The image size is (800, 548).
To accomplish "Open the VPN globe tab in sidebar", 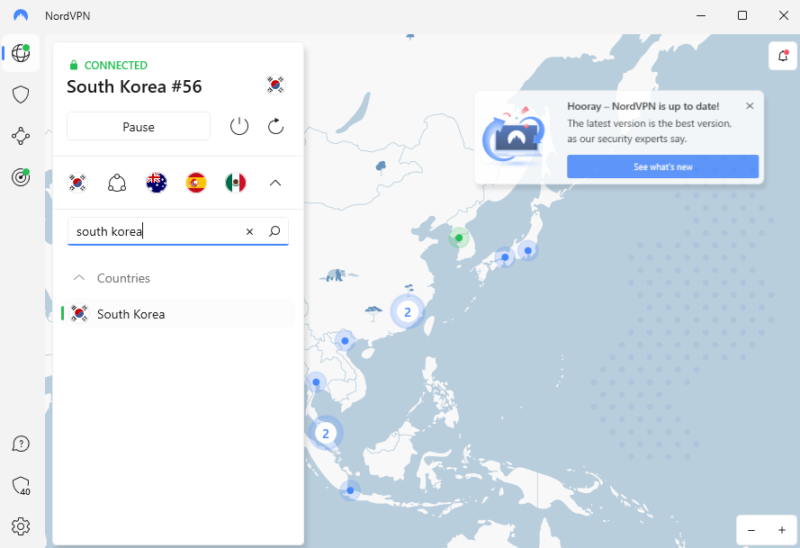I will (x=20, y=53).
